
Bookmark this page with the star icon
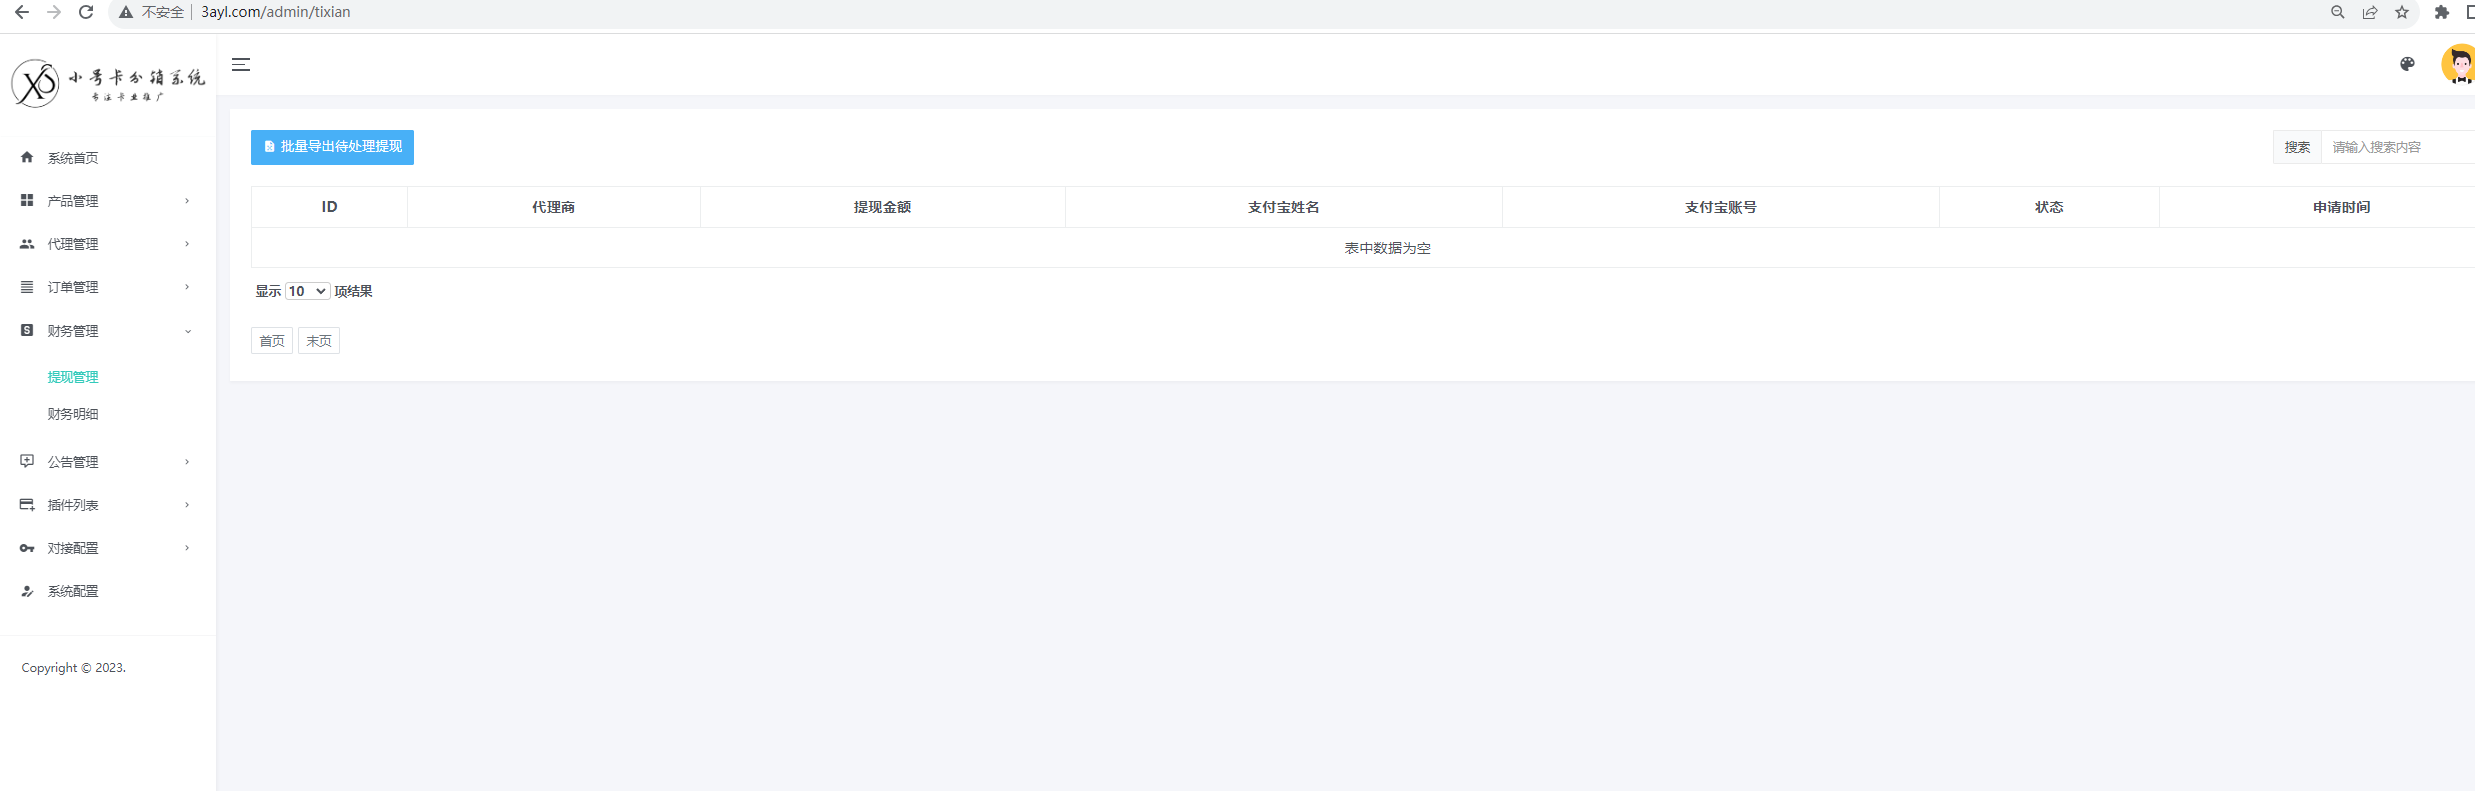[2402, 12]
